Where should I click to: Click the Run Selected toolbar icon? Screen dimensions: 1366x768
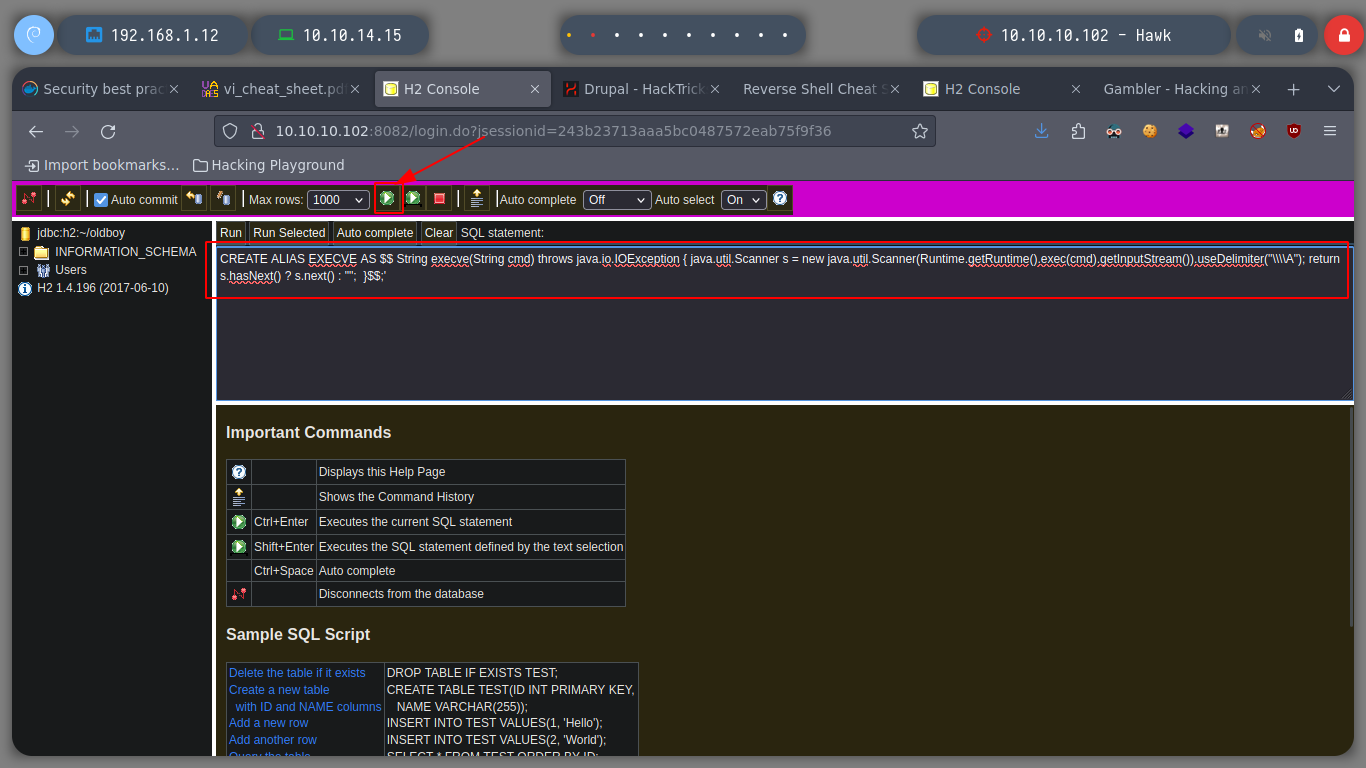coord(413,198)
